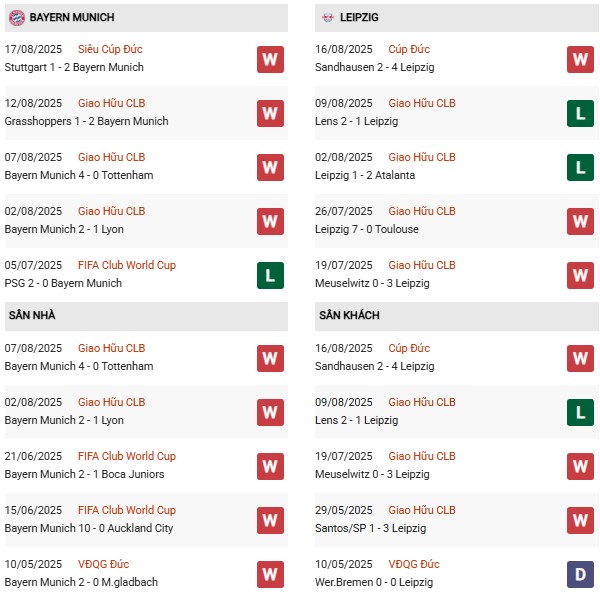Click the Bayern Munich 4 - 0 Tottenham result in the top list
Viewport: 600px width, 600px height.
pyautogui.click(x=79, y=175)
